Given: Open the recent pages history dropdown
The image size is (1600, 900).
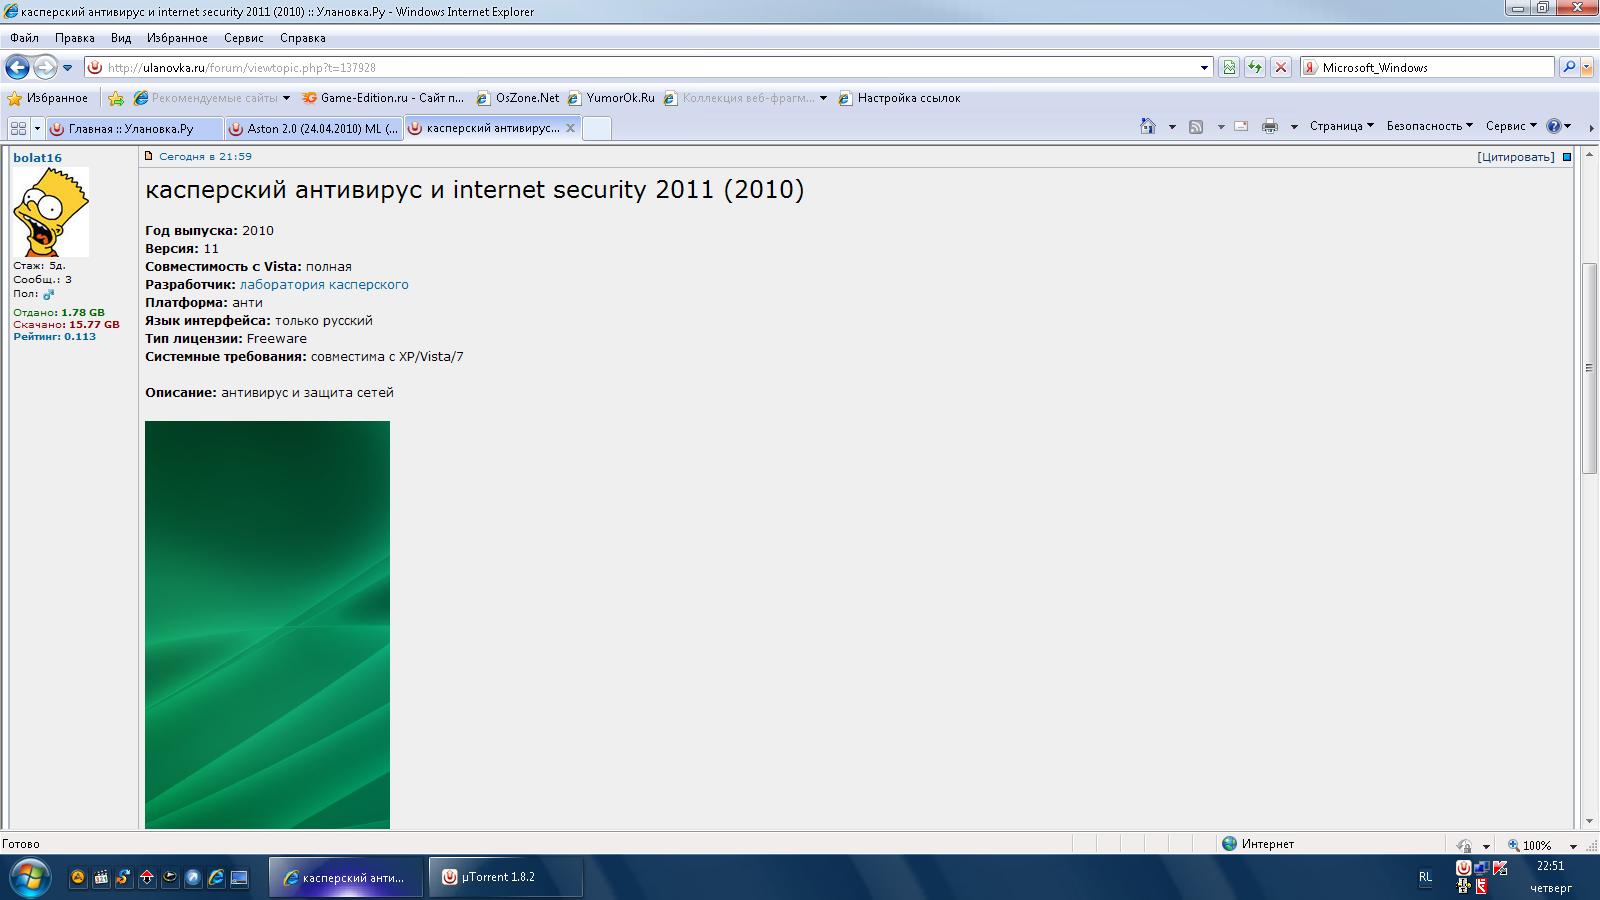Looking at the screenshot, I should (67, 67).
